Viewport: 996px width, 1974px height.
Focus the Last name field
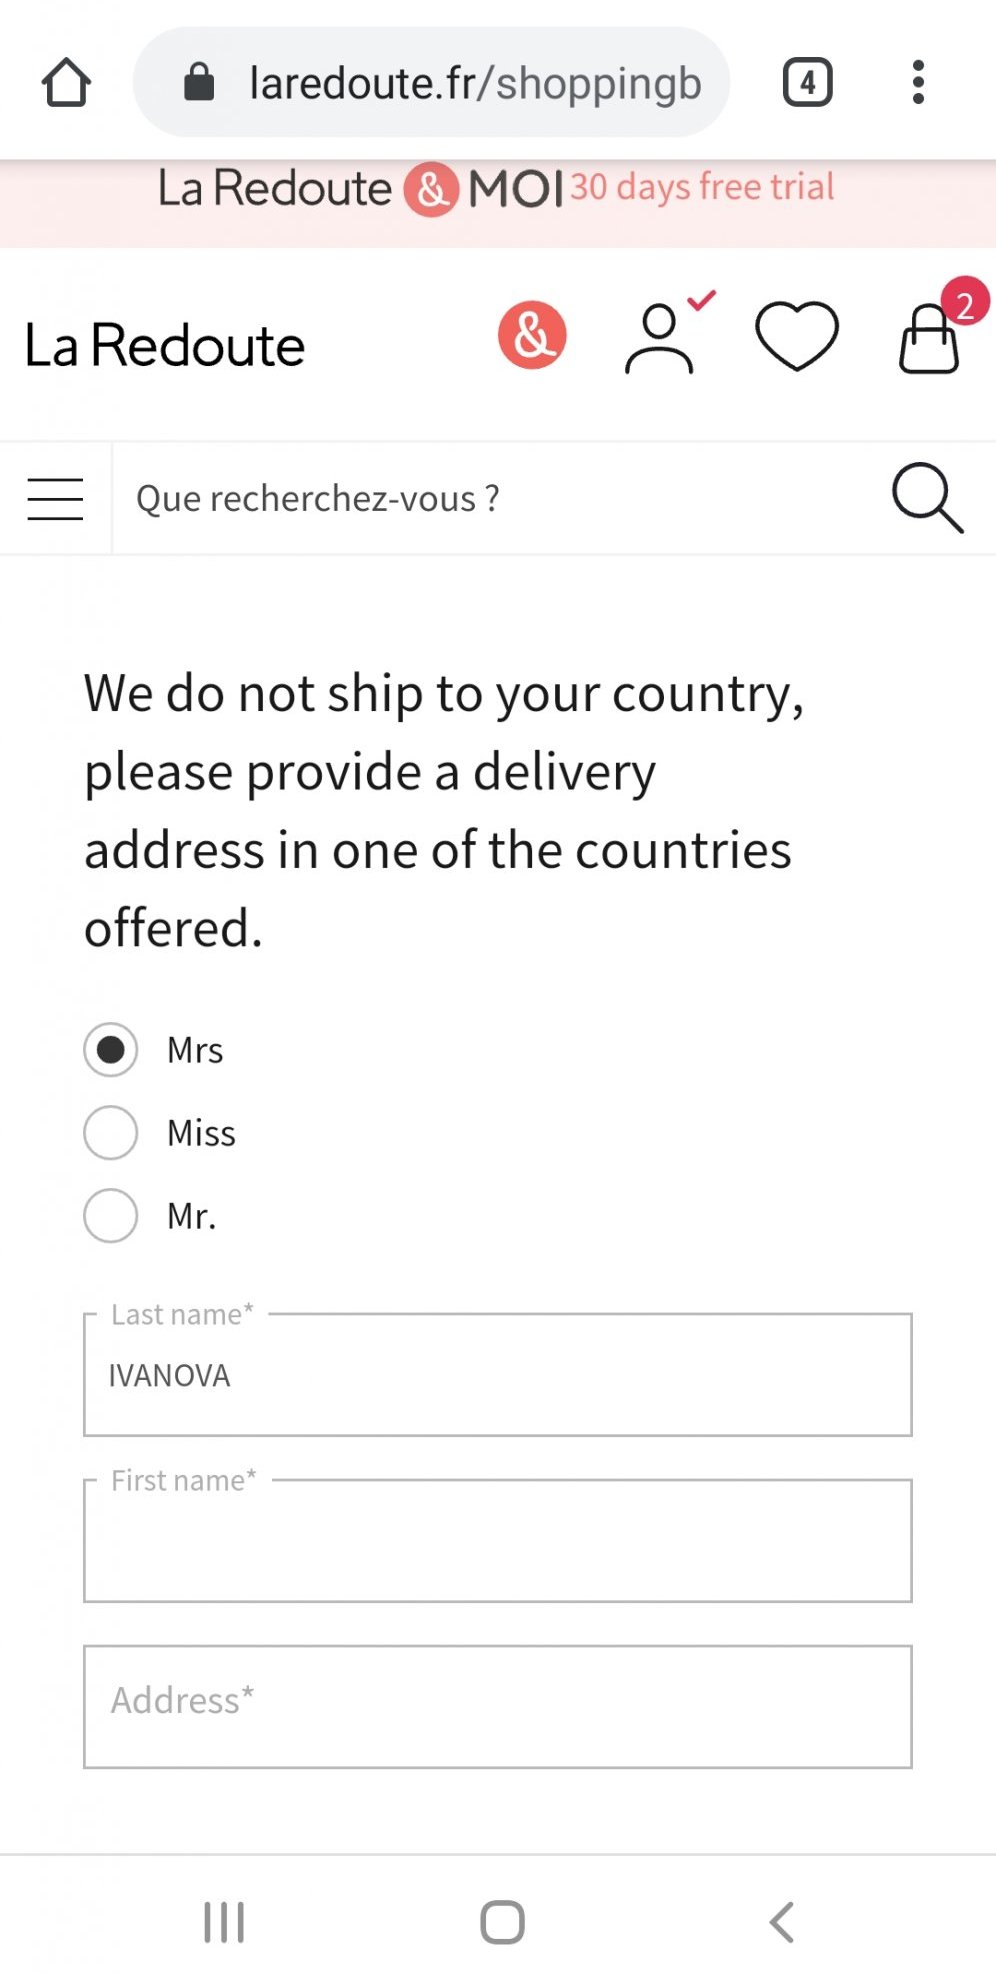(x=497, y=1376)
